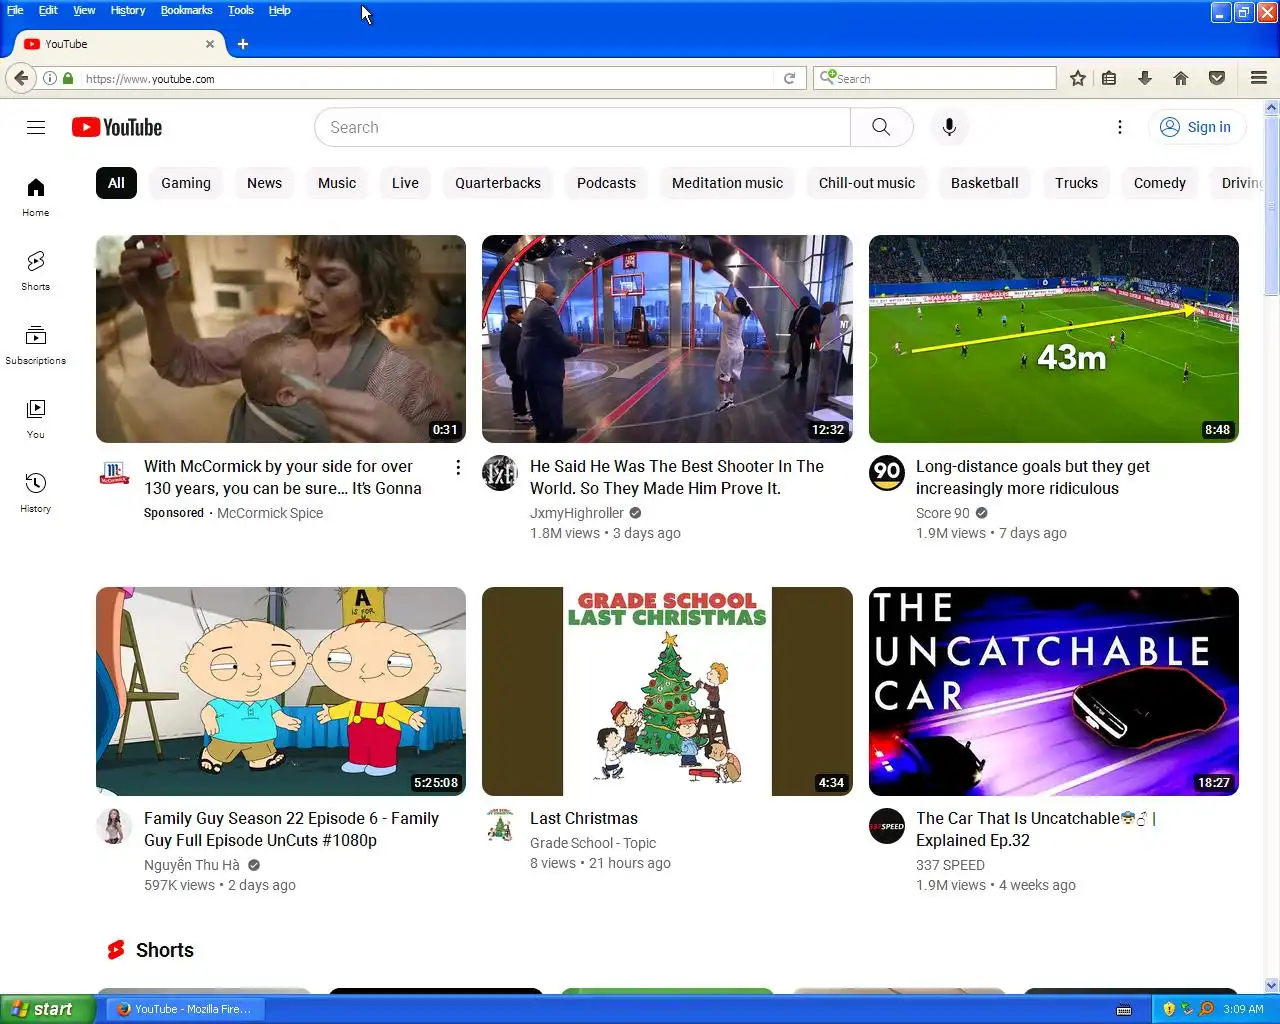Click the magnifier search button
Image resolution: width=1280 pixels, height=1024 pixels.
881,127
